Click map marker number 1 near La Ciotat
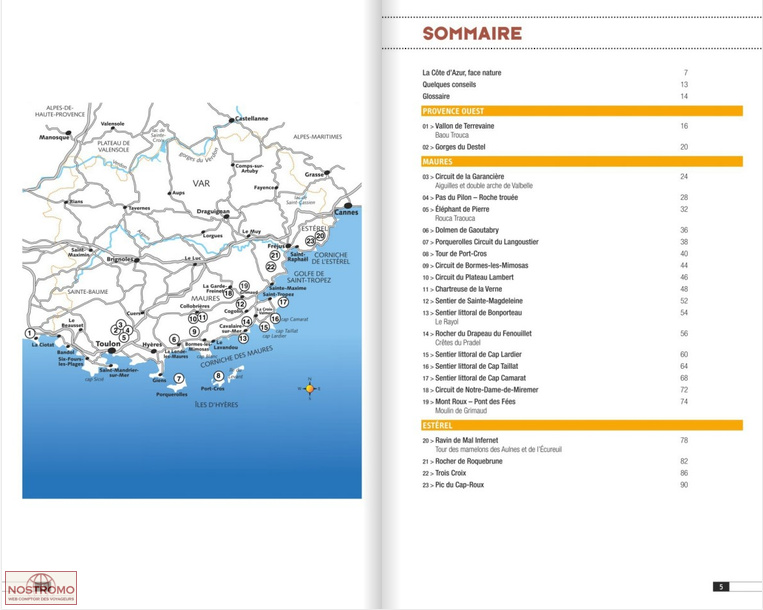The width and height of the screenshot is (763, 610). point(30,333)
